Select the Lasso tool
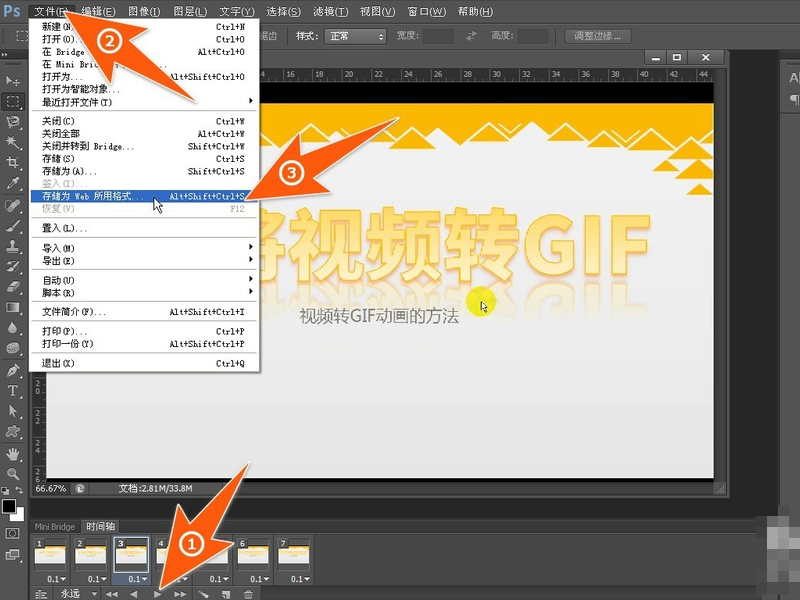This screenshot has height=600, width=800. [x=13, y=121]
